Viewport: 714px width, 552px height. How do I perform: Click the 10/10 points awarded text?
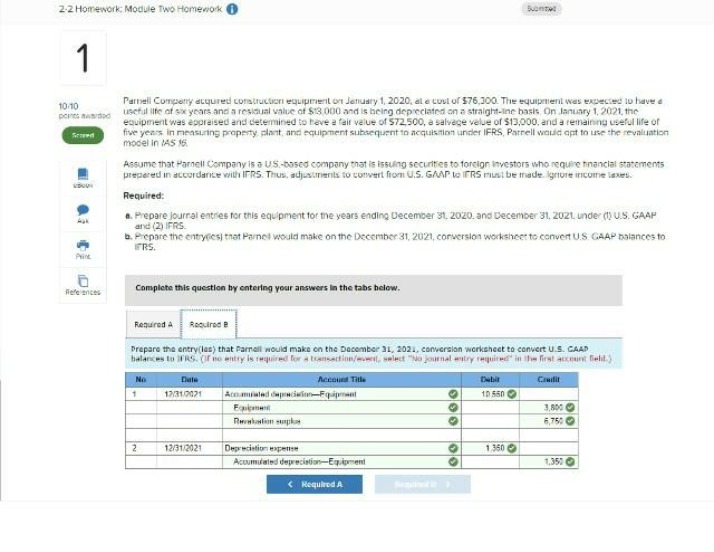[x=84, y=111]
